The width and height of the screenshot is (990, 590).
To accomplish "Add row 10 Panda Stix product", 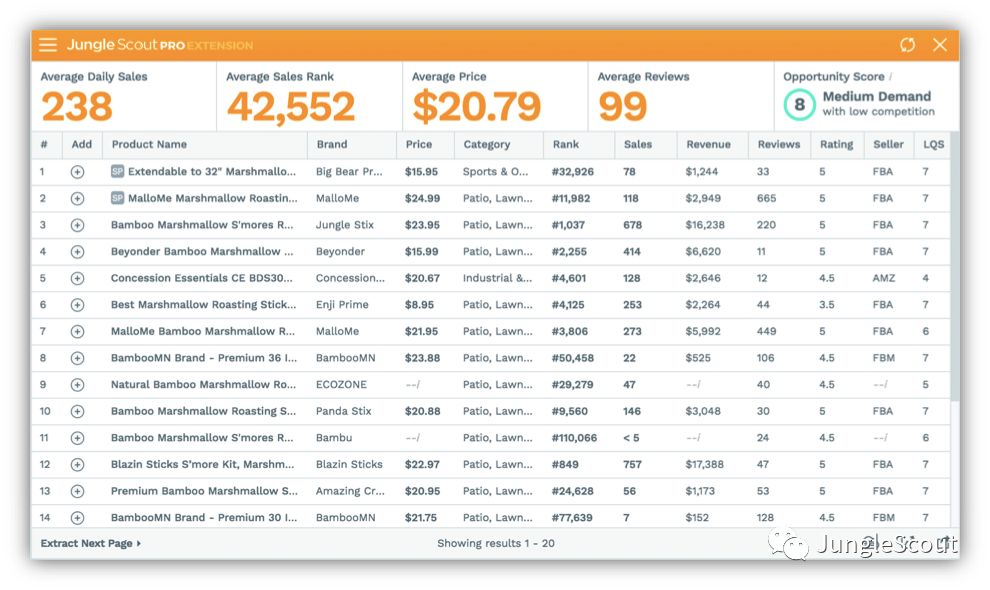I will point(77,411).
